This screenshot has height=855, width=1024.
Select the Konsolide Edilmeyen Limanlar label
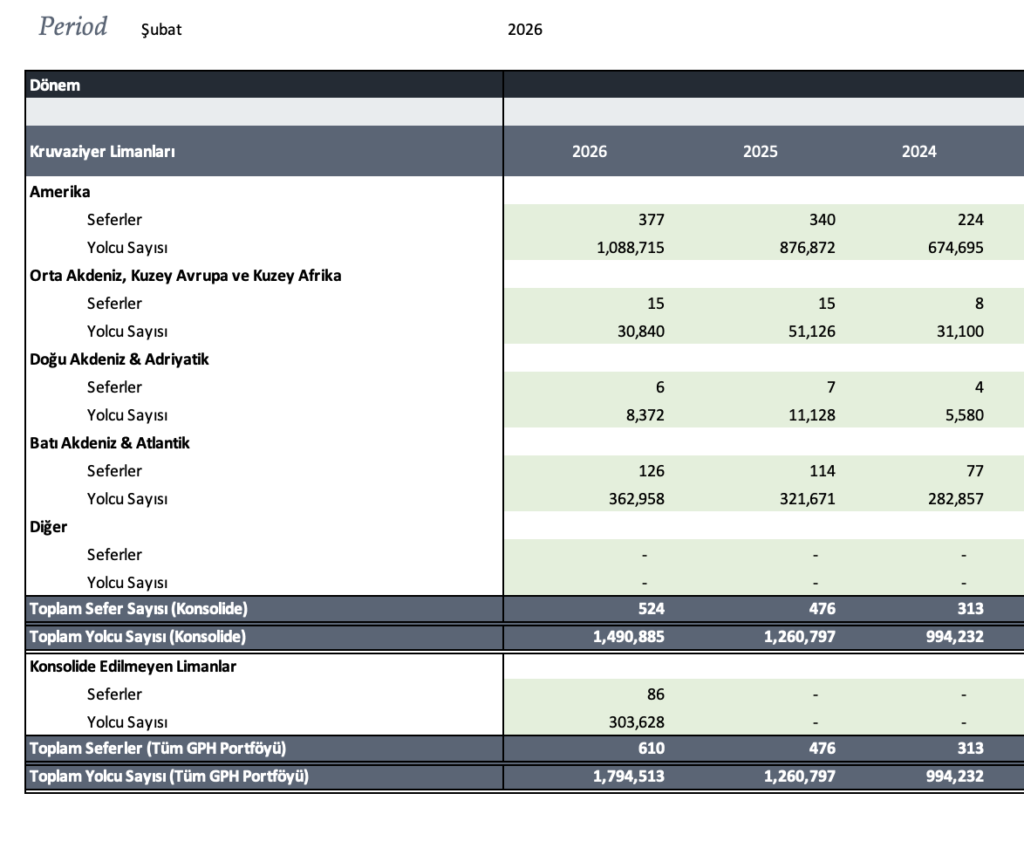(x=133, y=666)
